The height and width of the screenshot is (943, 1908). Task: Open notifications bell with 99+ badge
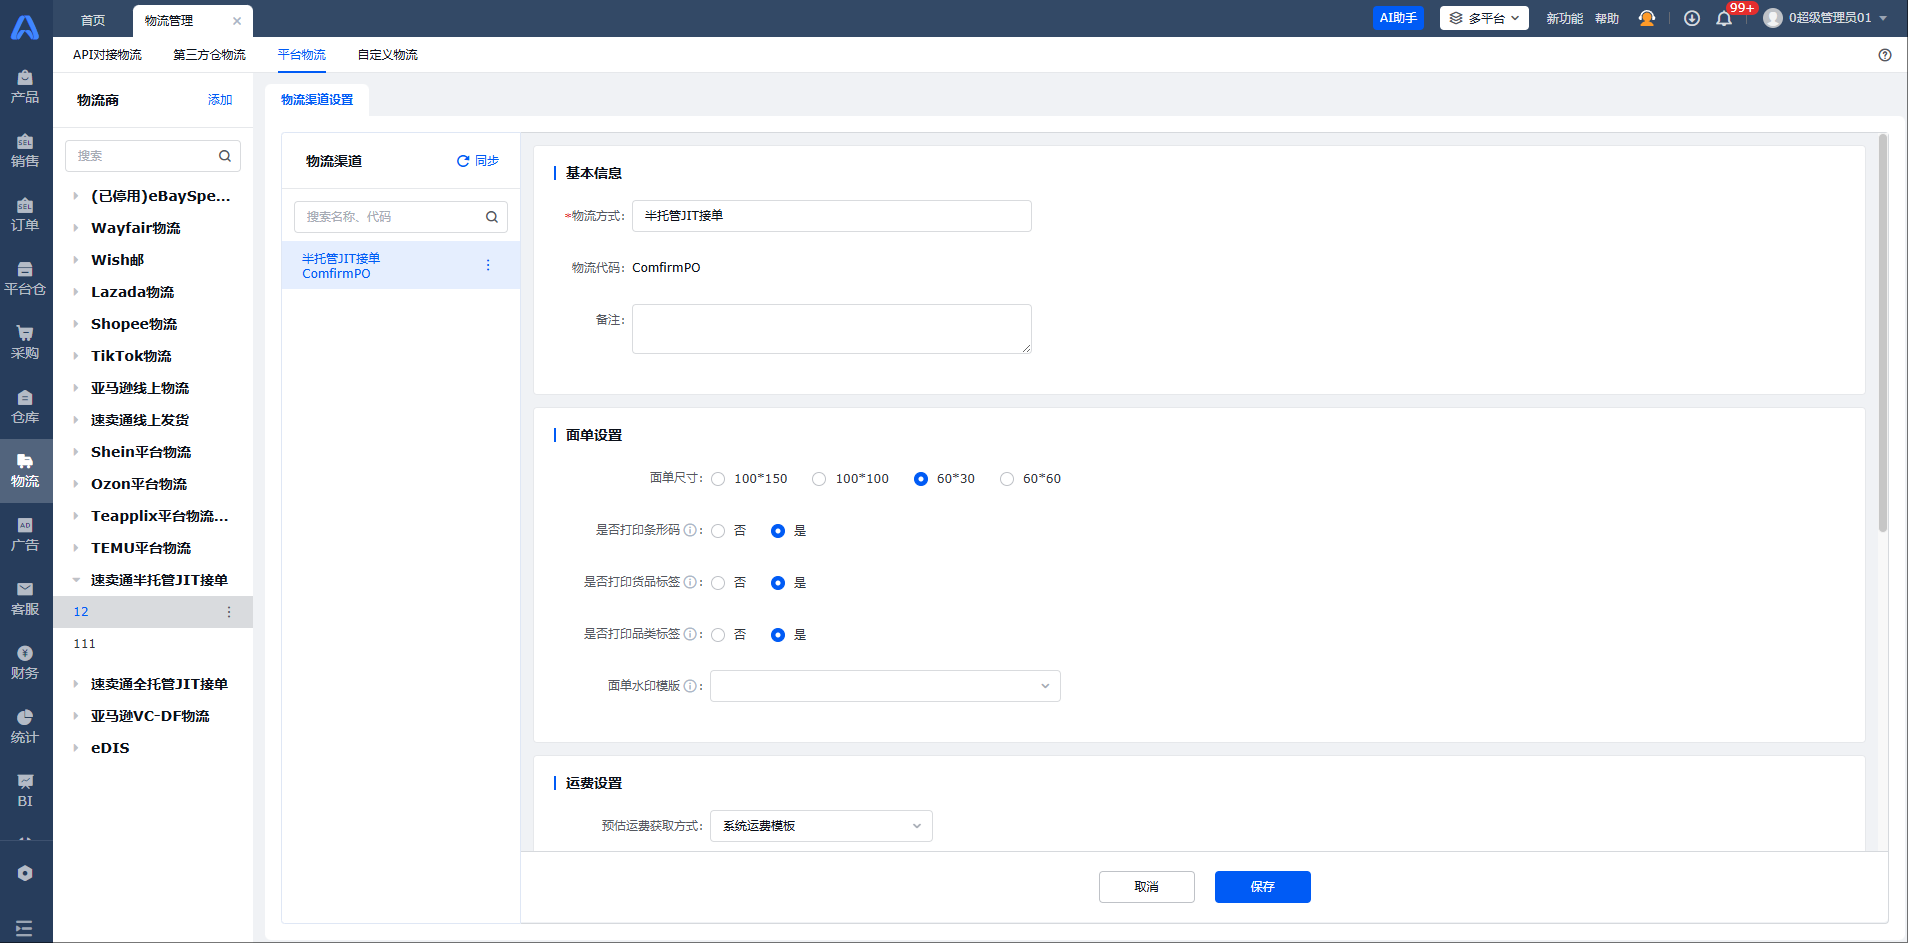click(x=1724, y=18)
